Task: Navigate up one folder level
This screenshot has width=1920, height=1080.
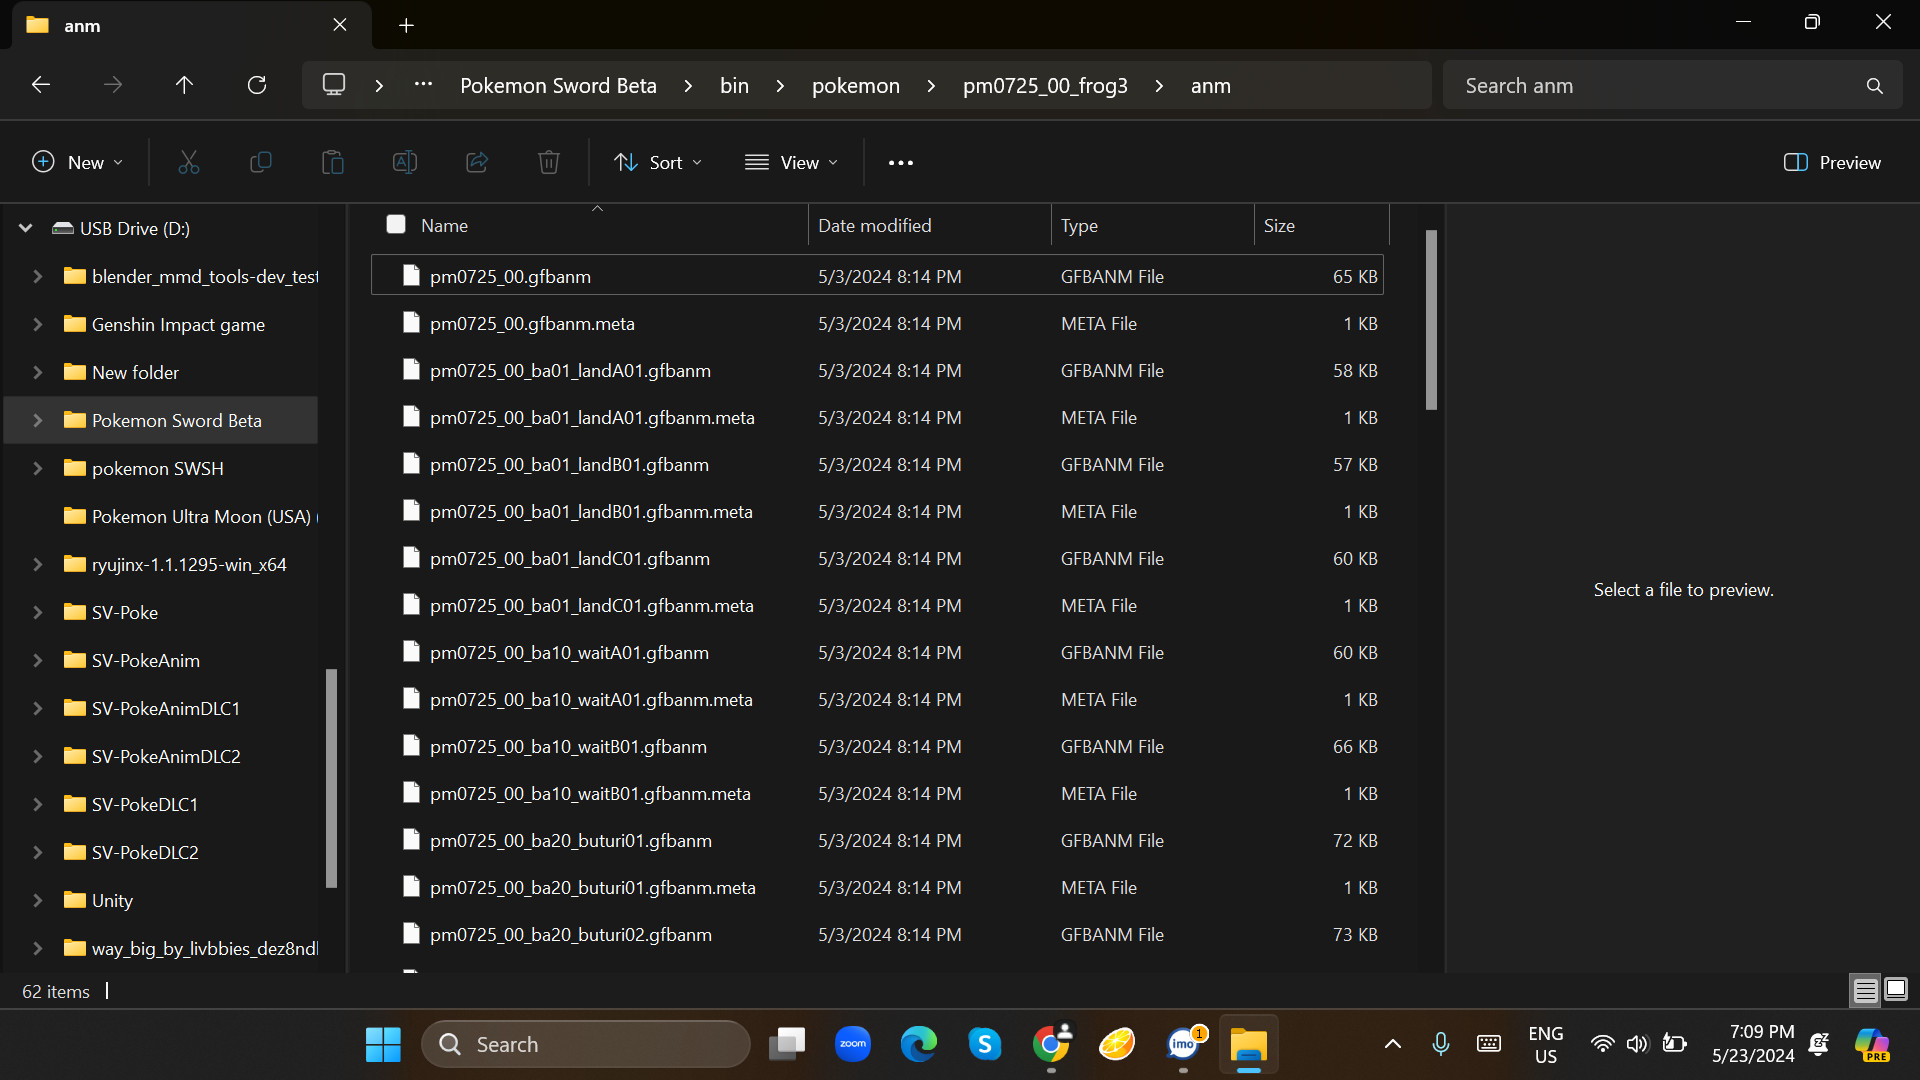Action: [x=184, y=85]
